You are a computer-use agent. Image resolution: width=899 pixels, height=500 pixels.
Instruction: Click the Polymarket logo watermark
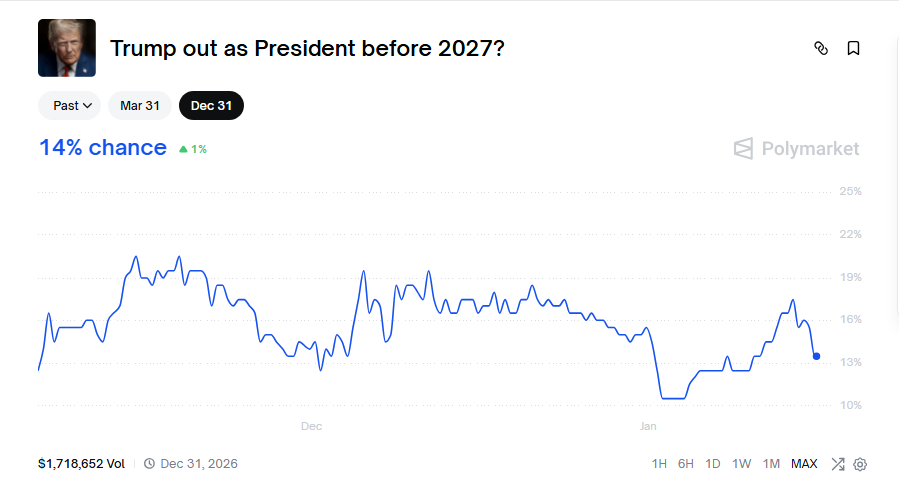point(796,149)
